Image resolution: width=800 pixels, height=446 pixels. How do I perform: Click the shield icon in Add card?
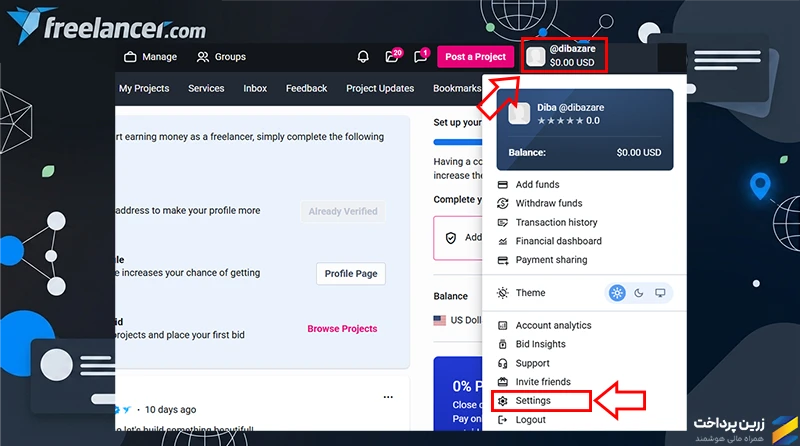click(451, 238)
